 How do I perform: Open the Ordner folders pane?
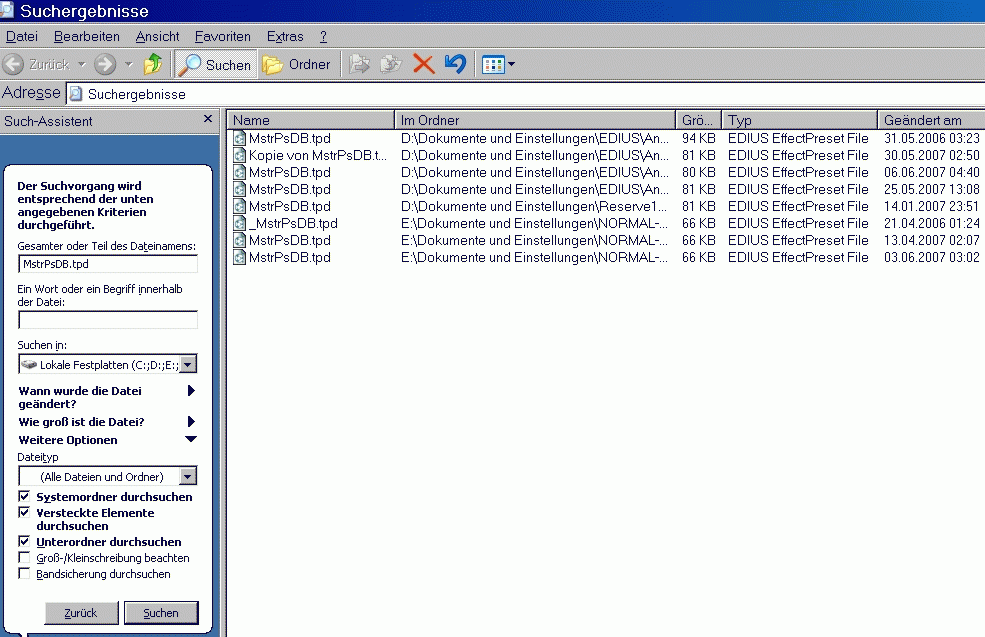pos(297,64)
